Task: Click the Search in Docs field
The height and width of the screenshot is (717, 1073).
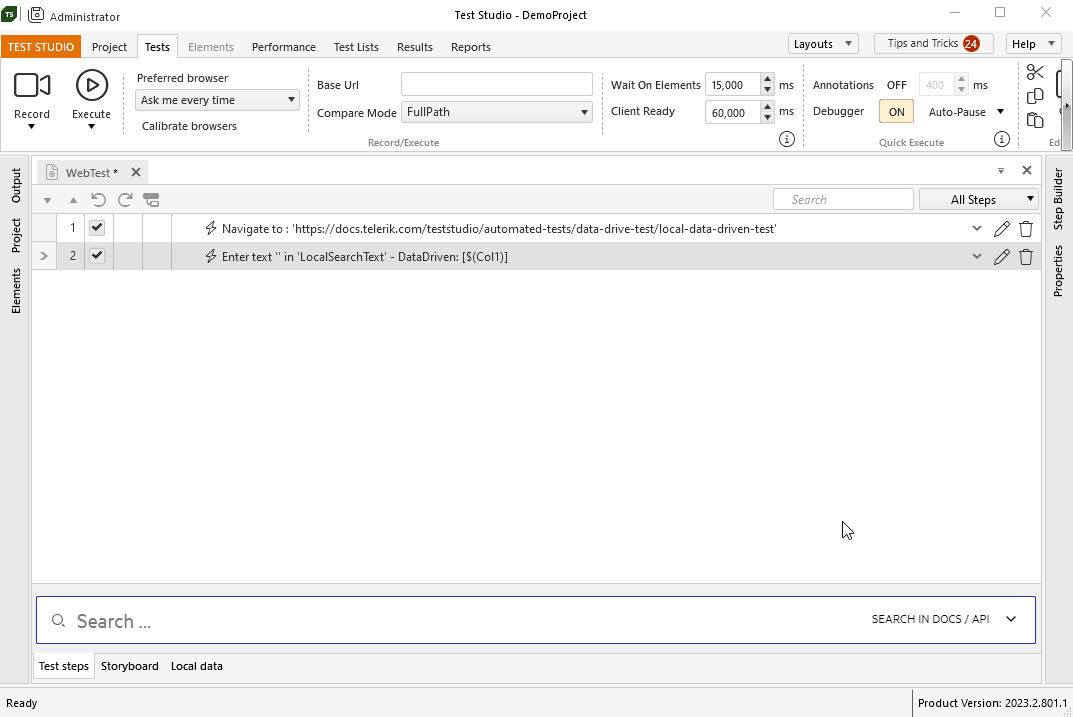Action: (x=536, y=620)
